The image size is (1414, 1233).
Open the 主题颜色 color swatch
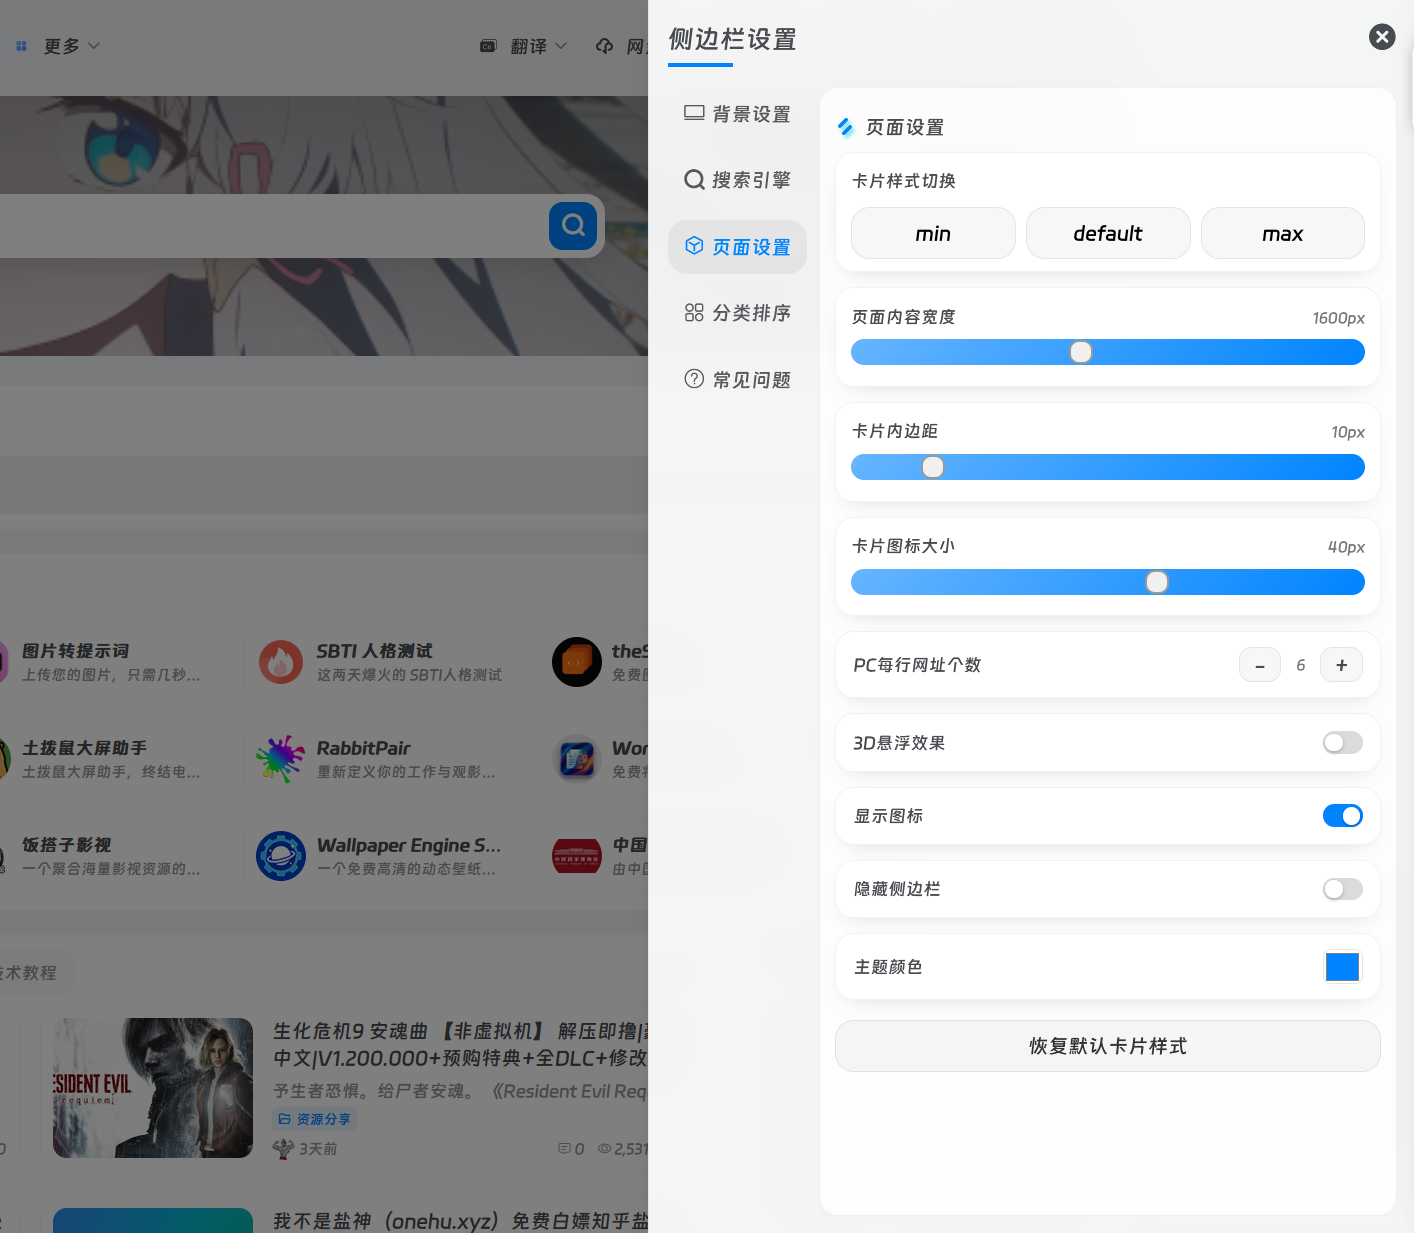(1342, 967)
